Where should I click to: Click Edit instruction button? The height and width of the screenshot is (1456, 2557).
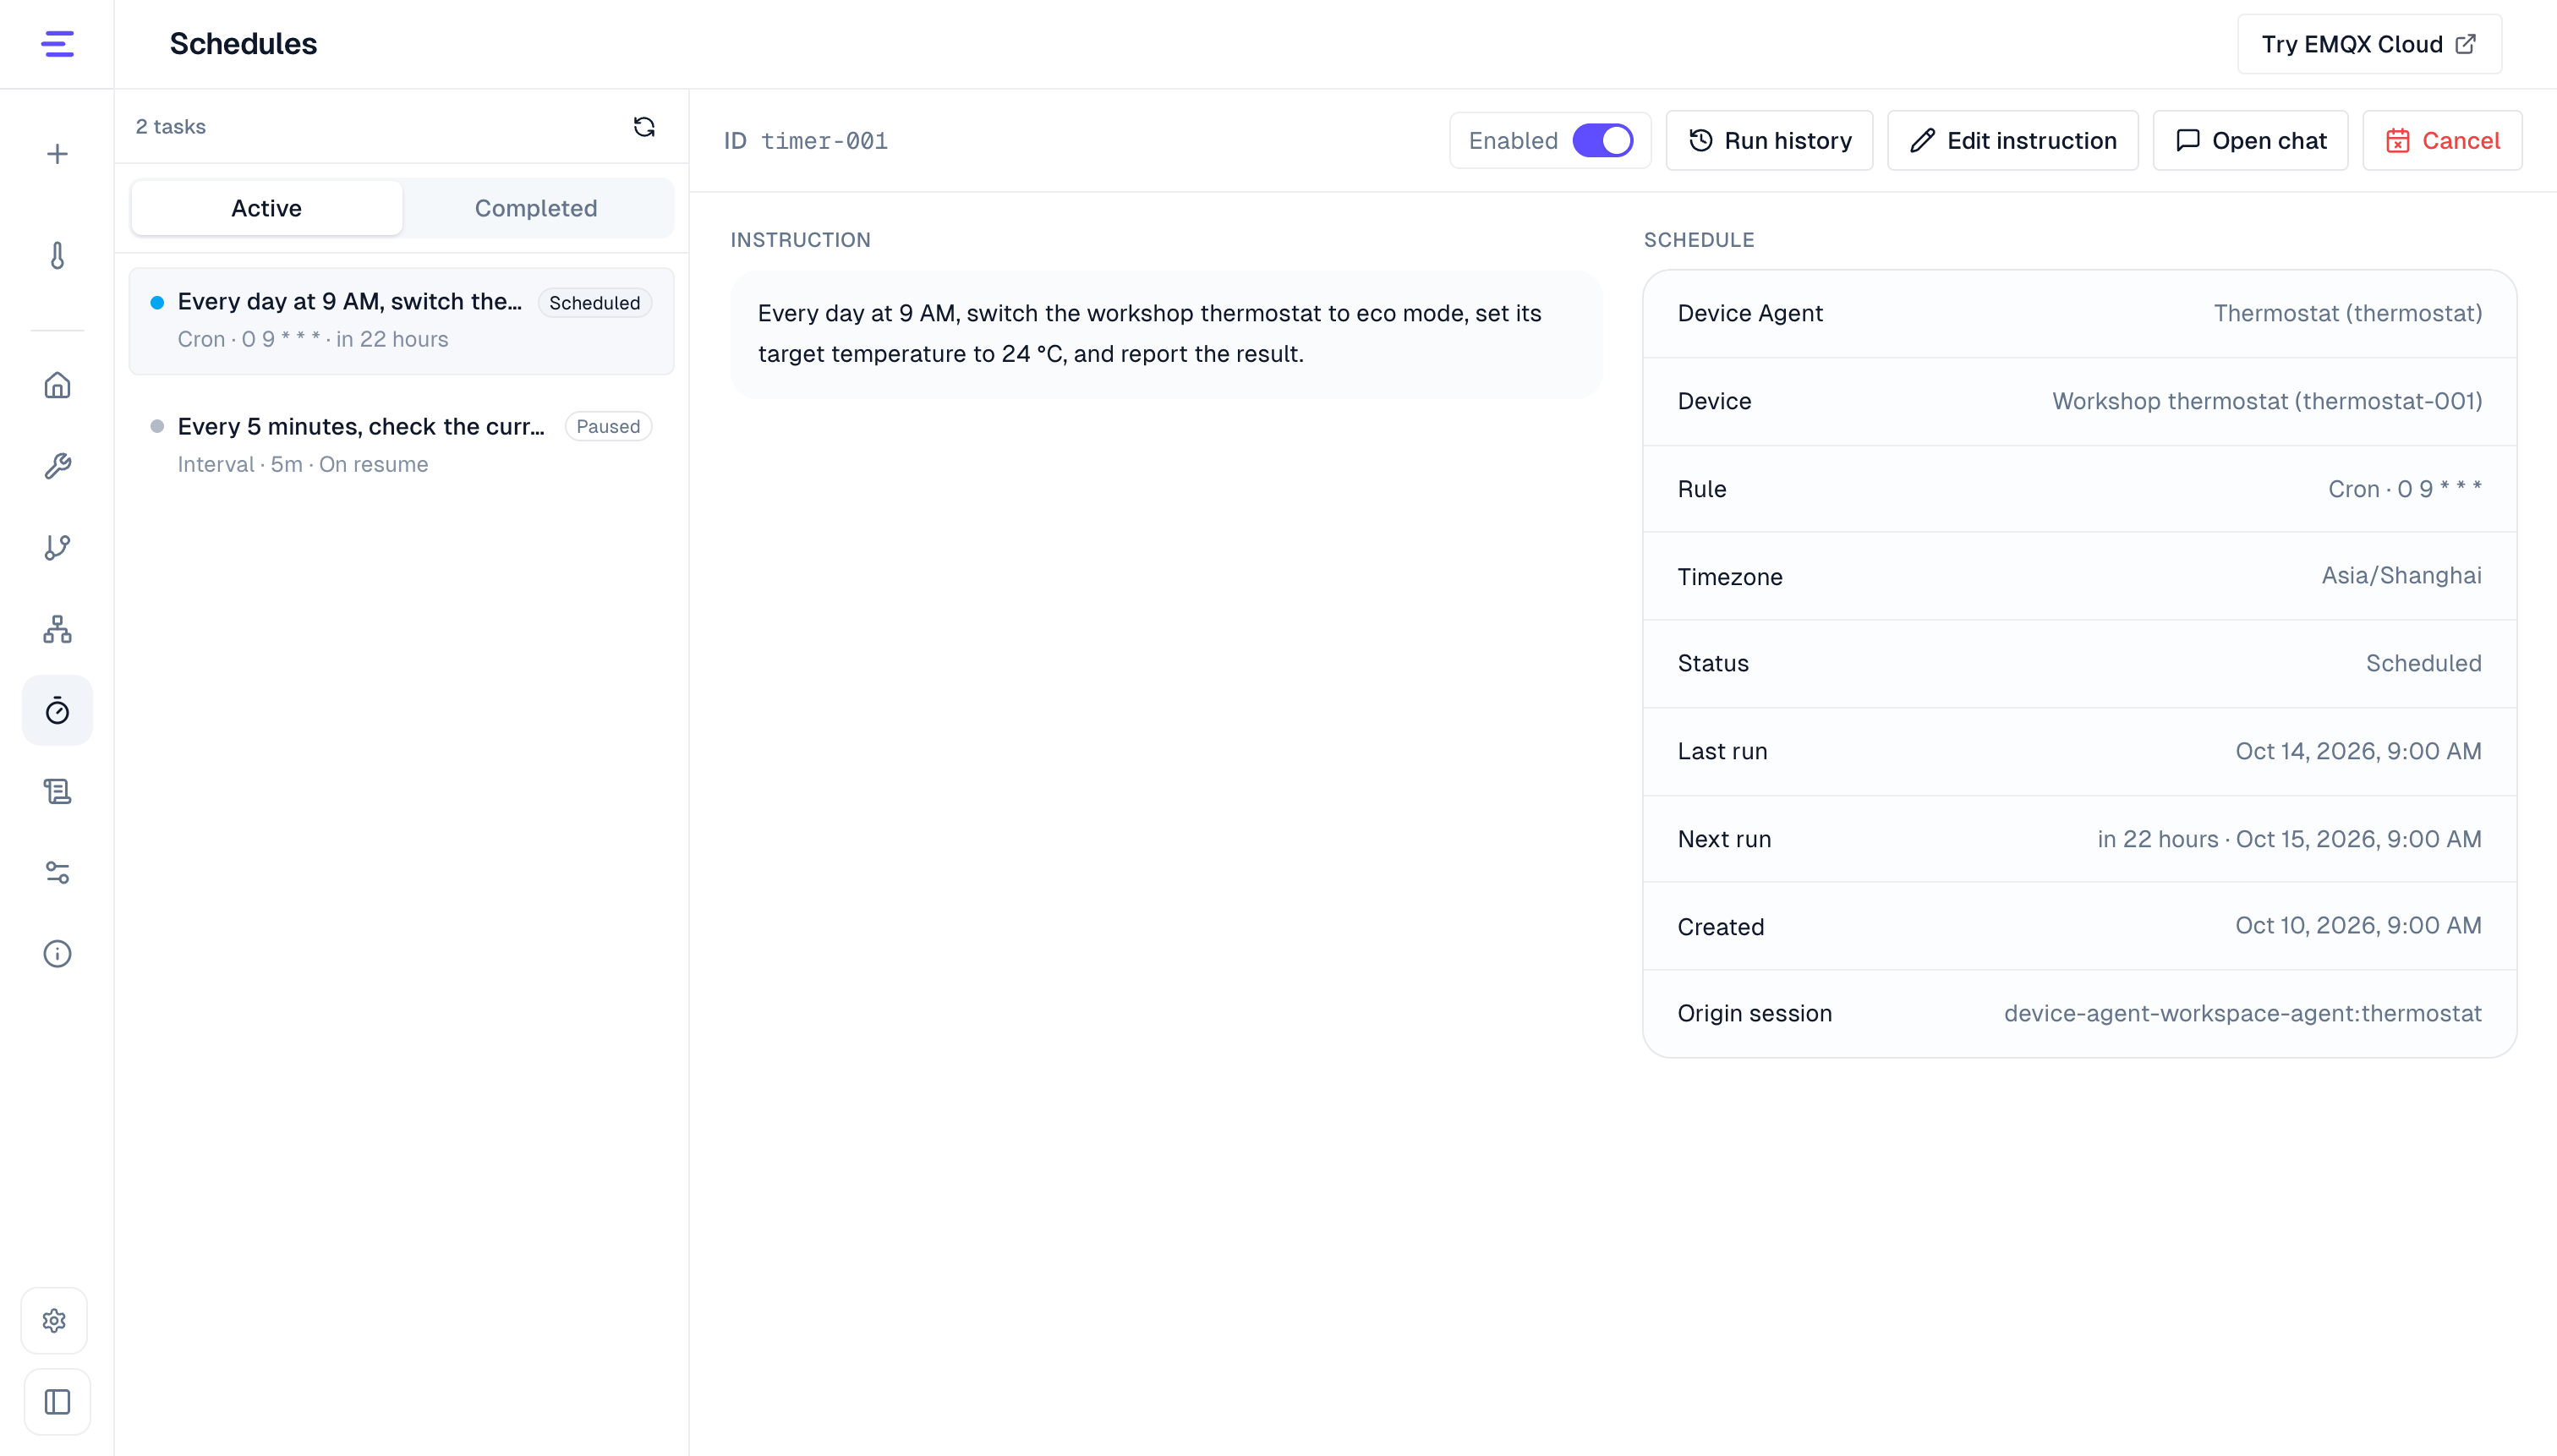(2012, 140)
